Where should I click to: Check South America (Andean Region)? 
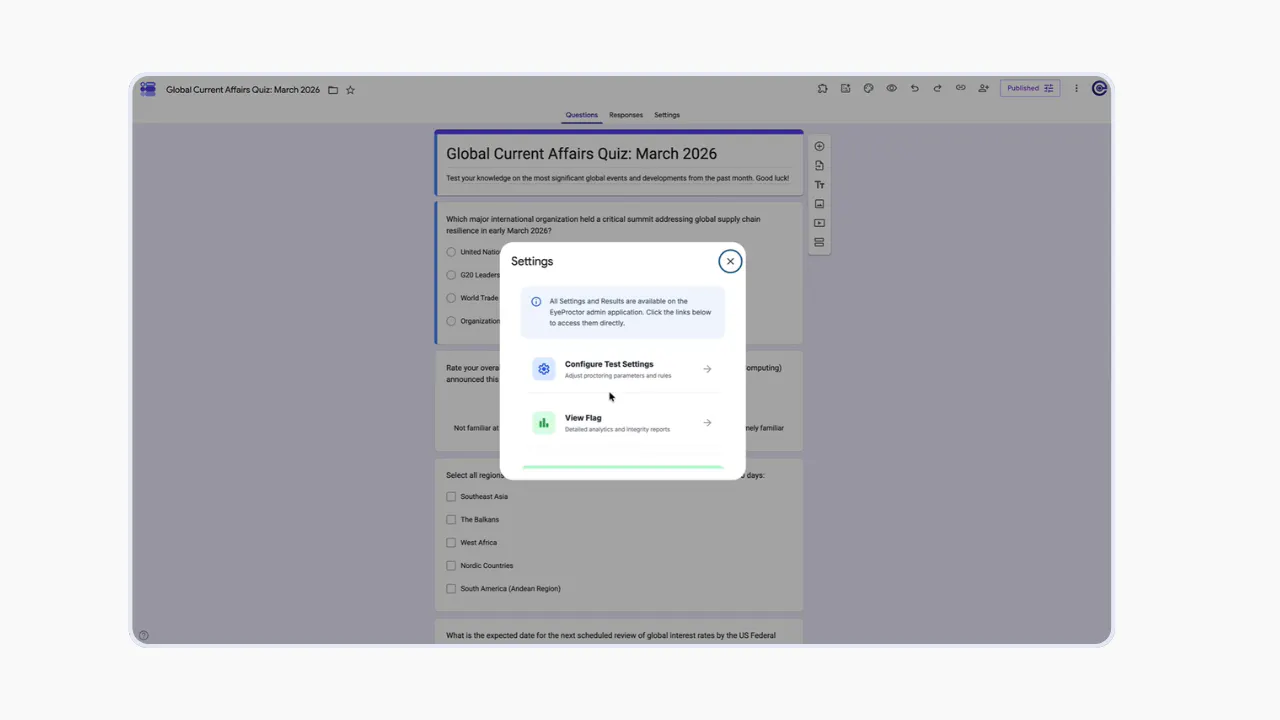tap(451, 589)
